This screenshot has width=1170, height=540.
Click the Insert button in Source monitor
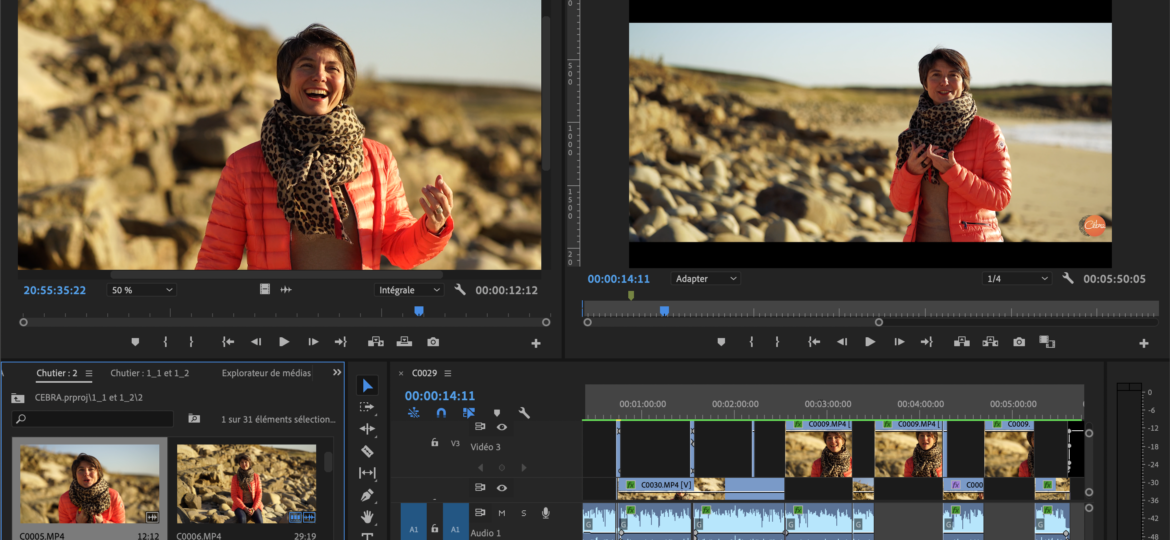[x=376, y=342]
